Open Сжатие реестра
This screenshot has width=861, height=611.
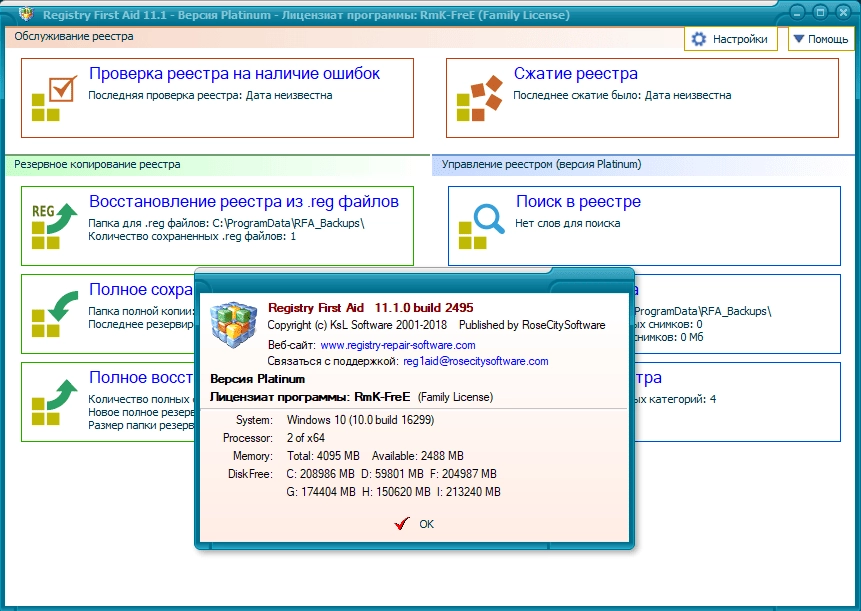(x=642, y=98)
